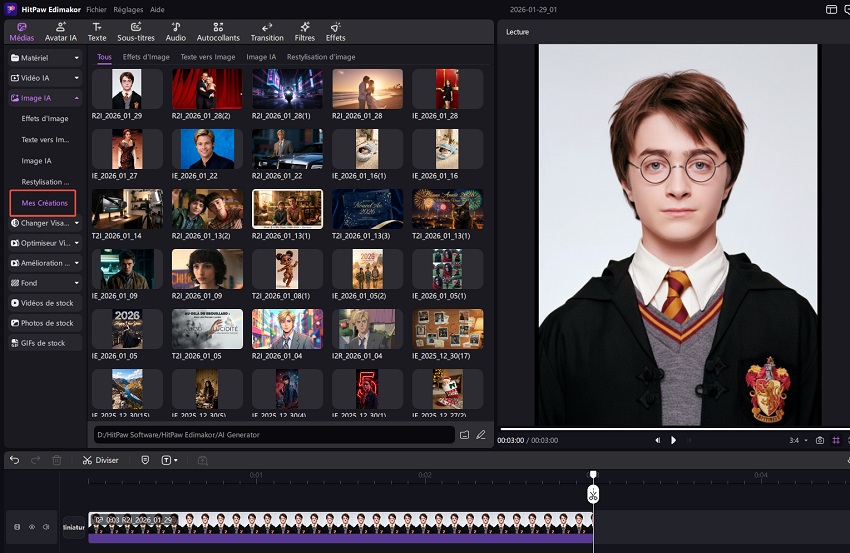Step back one frame in preview

(658, 440)
